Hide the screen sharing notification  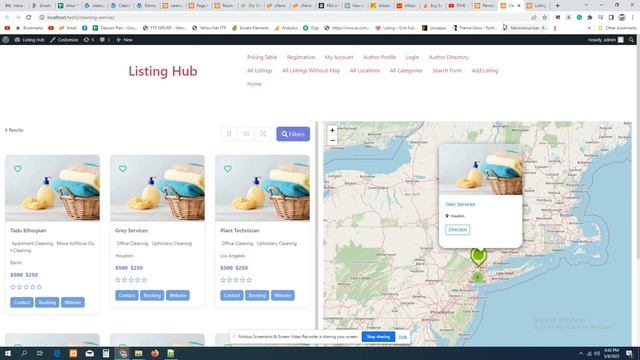coord(403,337)
